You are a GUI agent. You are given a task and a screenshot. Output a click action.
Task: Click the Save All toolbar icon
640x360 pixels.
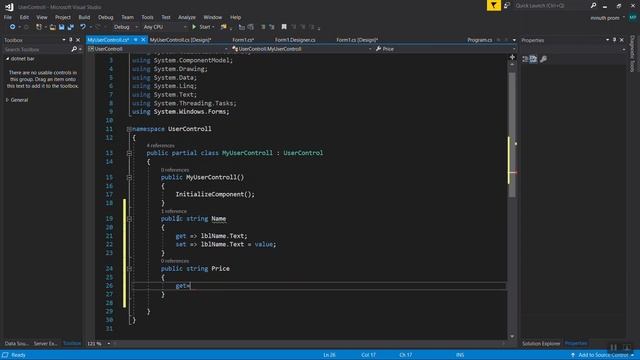pyautogui.click(x=71, y=27)
